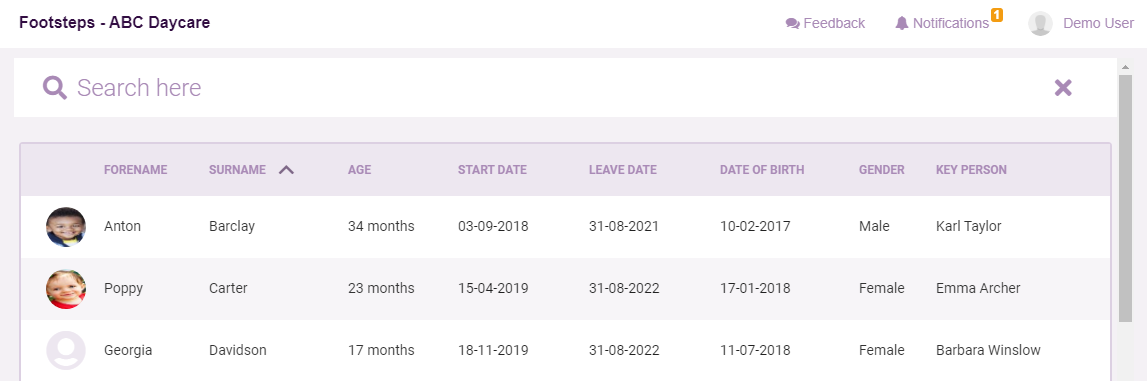1147x381 pixels.
Task: Sort by Start Date column
Action: (492, 170)
